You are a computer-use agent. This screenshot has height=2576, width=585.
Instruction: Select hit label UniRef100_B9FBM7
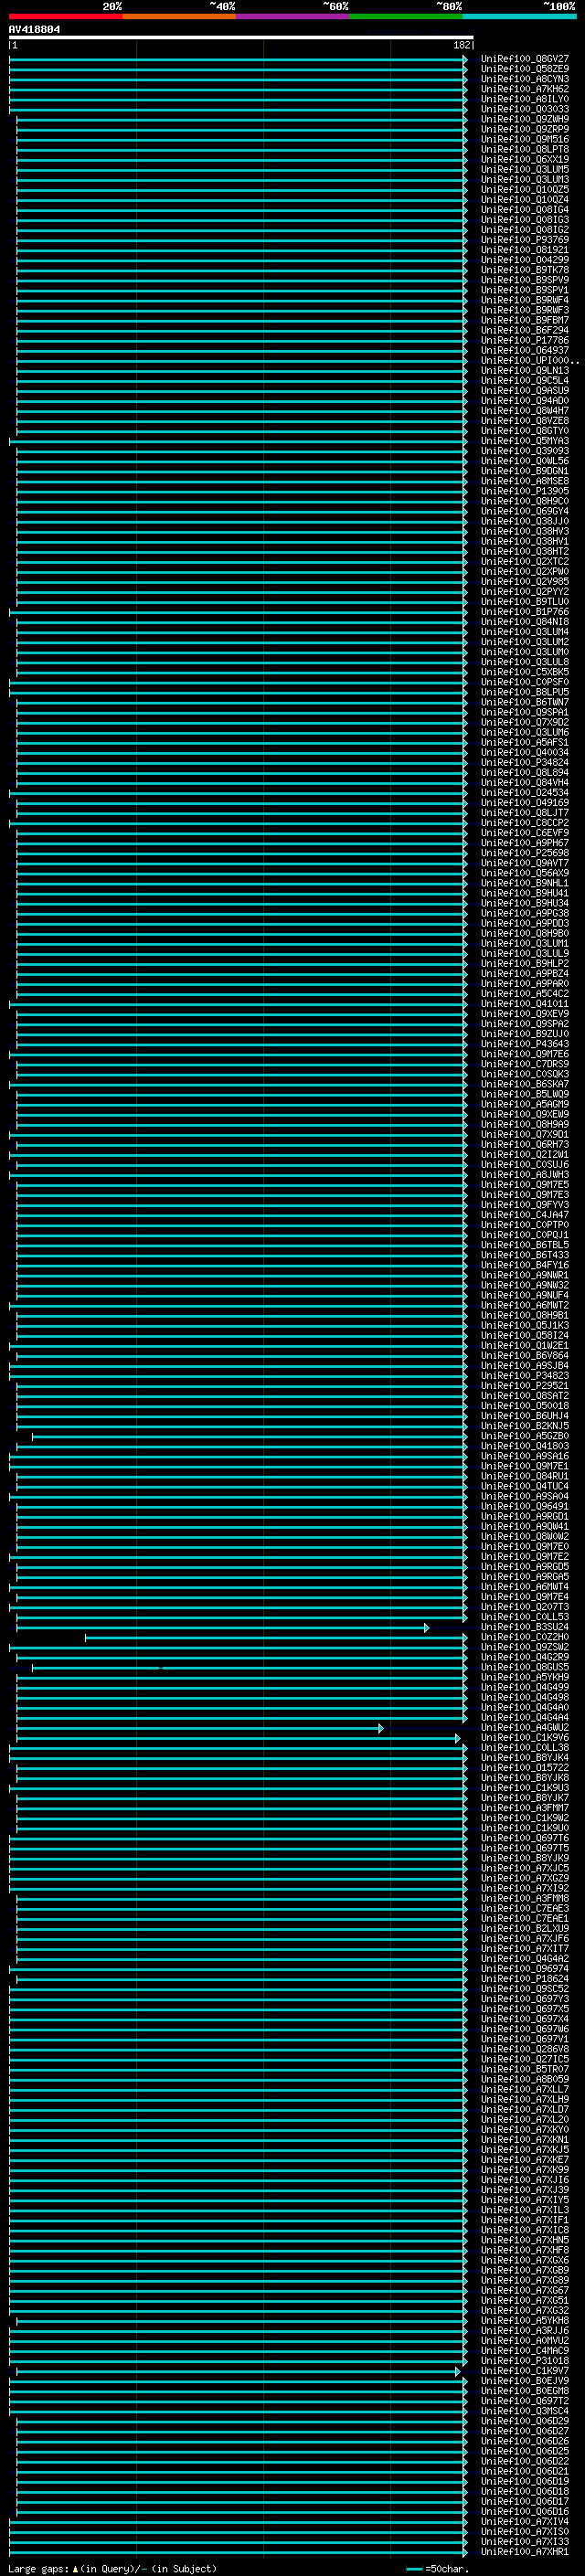pyautogui.click(x=525, y=320)
